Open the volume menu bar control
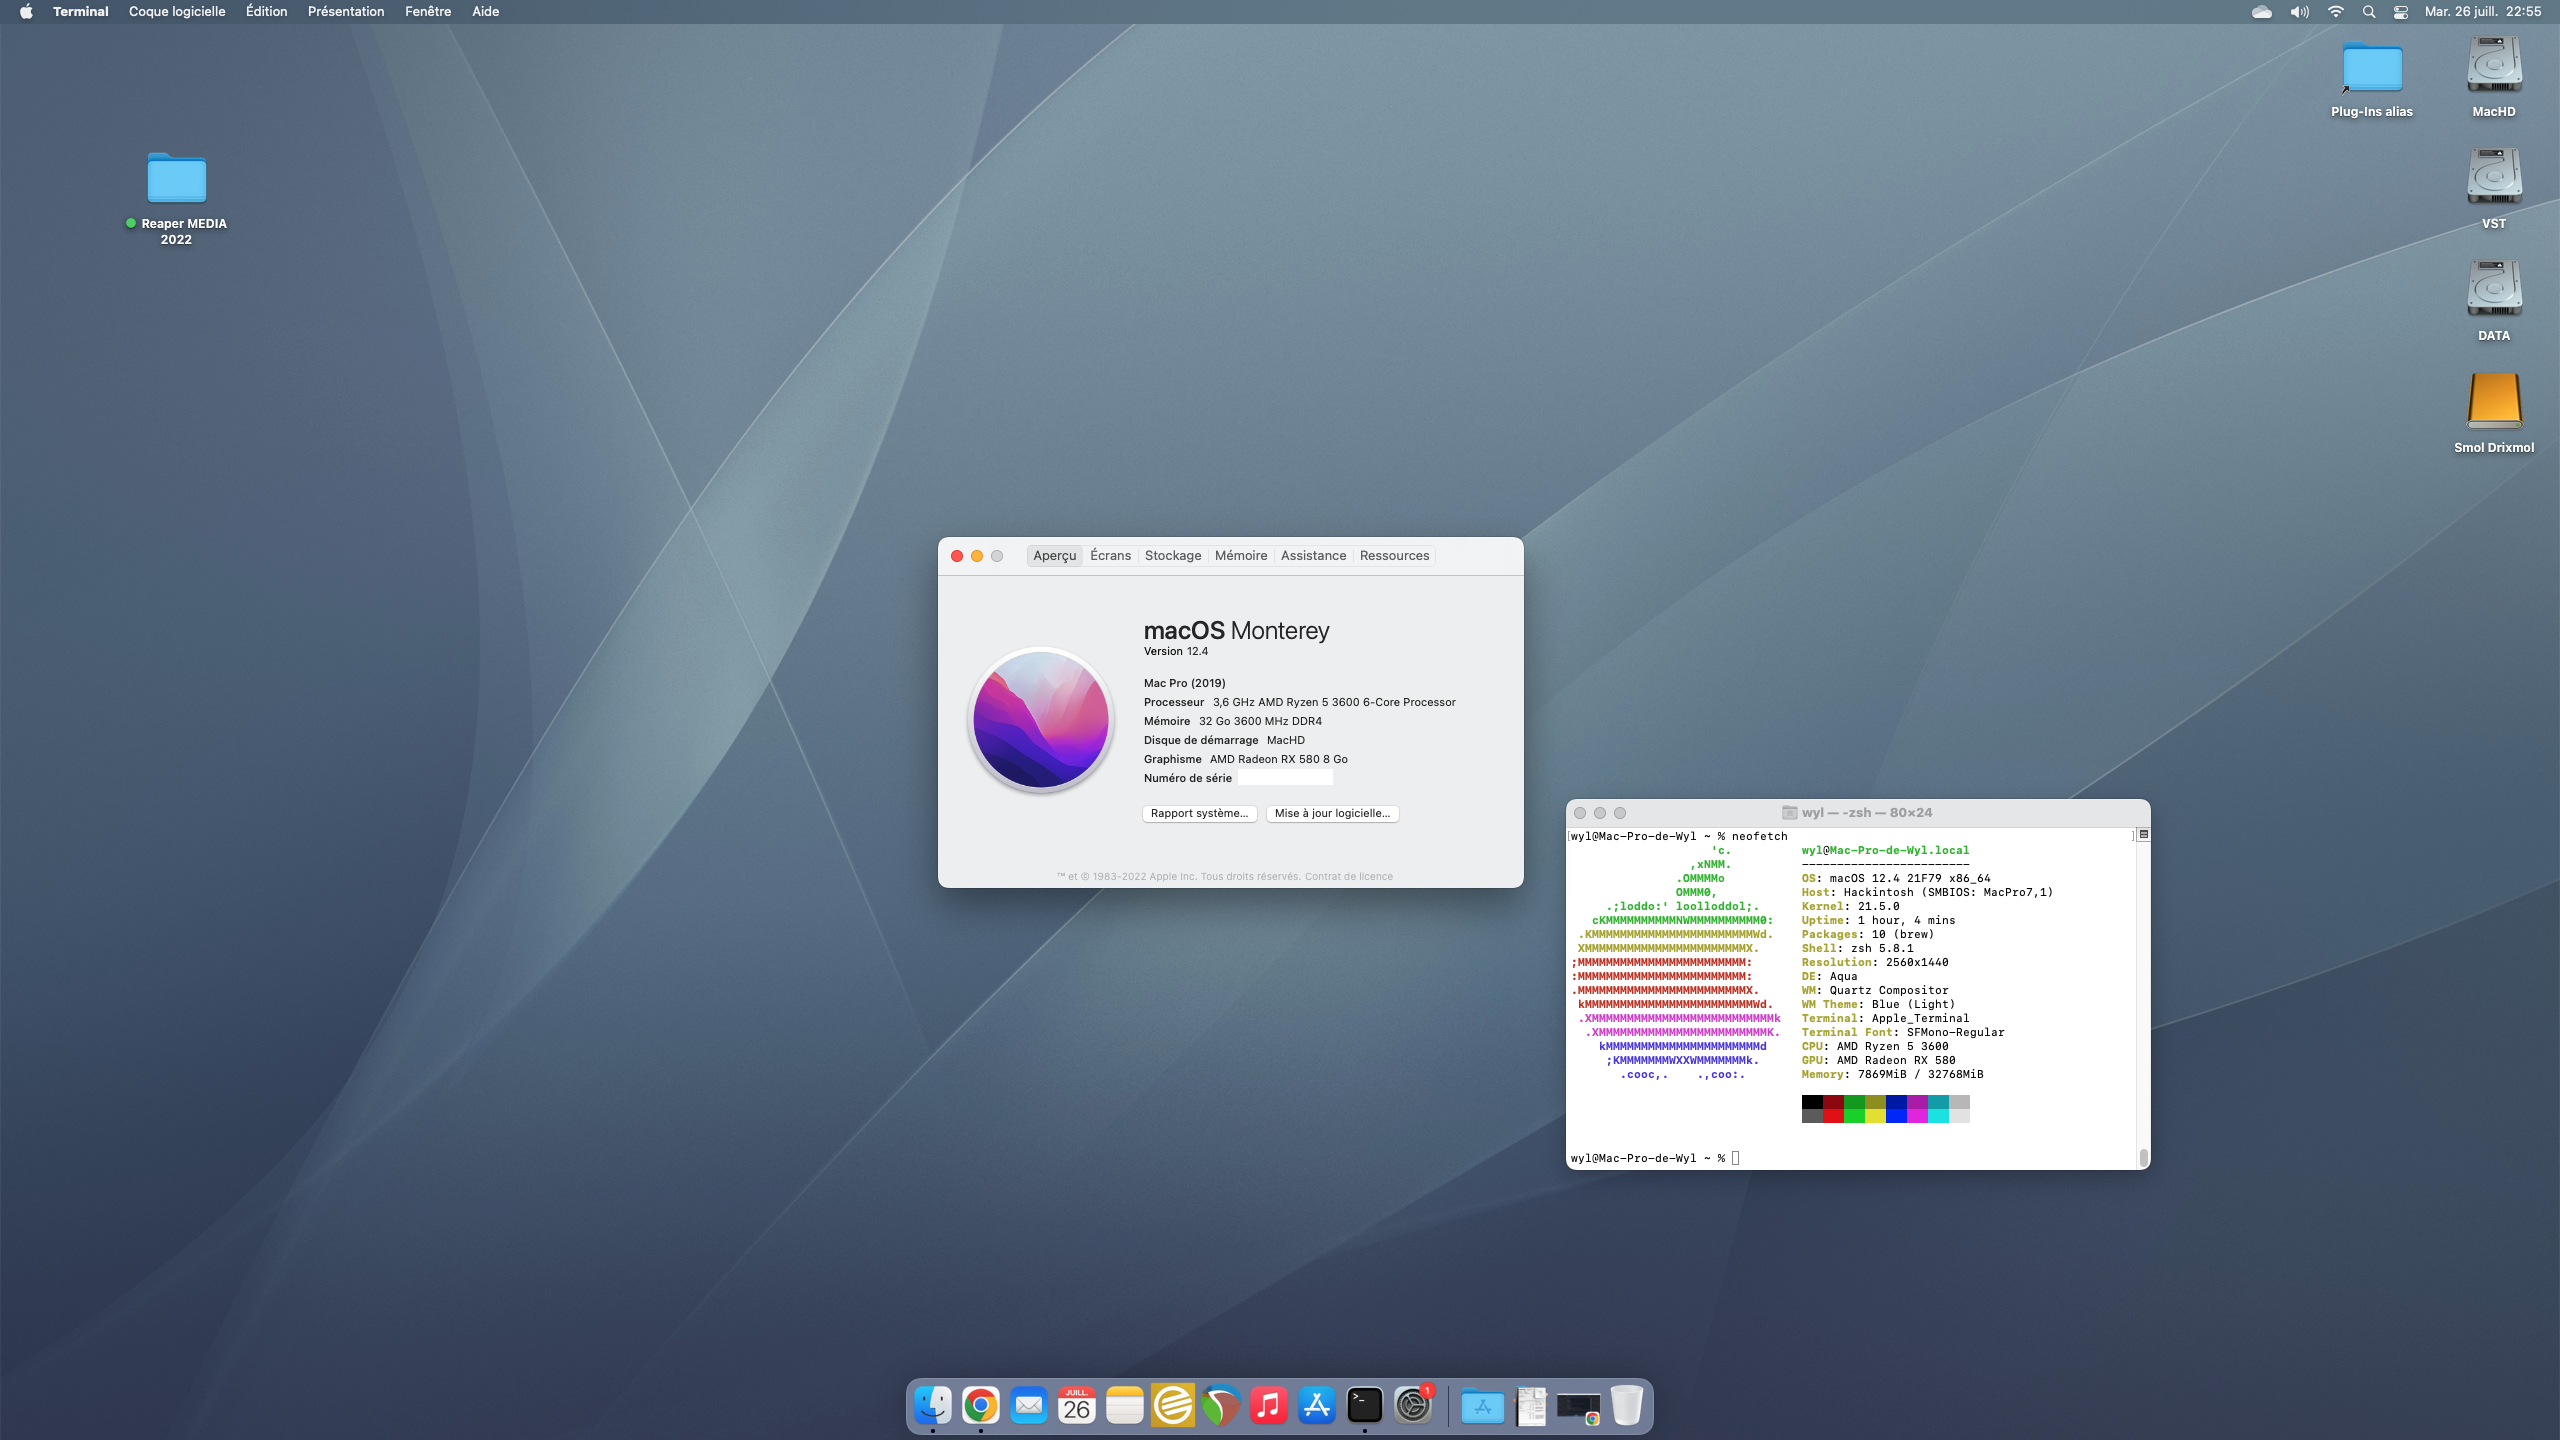 pyautogui.click(x=2299, y=12)
